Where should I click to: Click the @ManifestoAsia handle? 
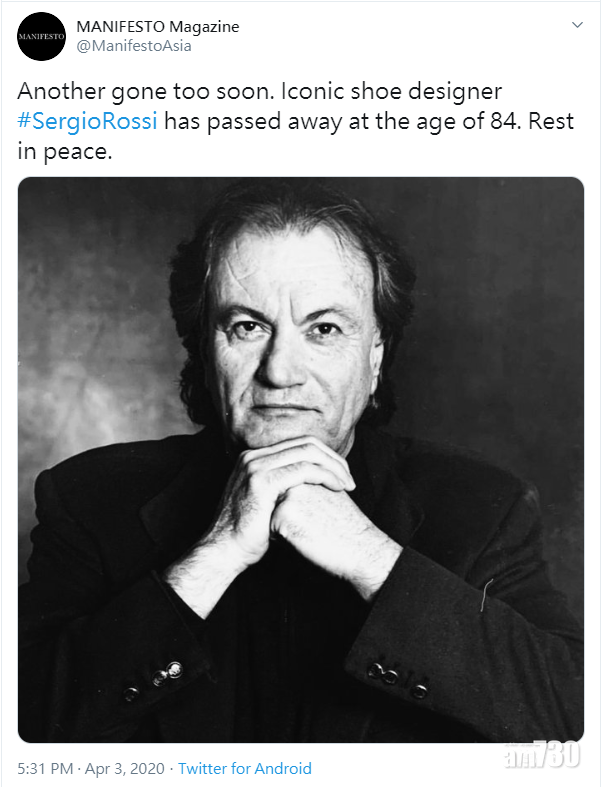(x=133, y=46)
